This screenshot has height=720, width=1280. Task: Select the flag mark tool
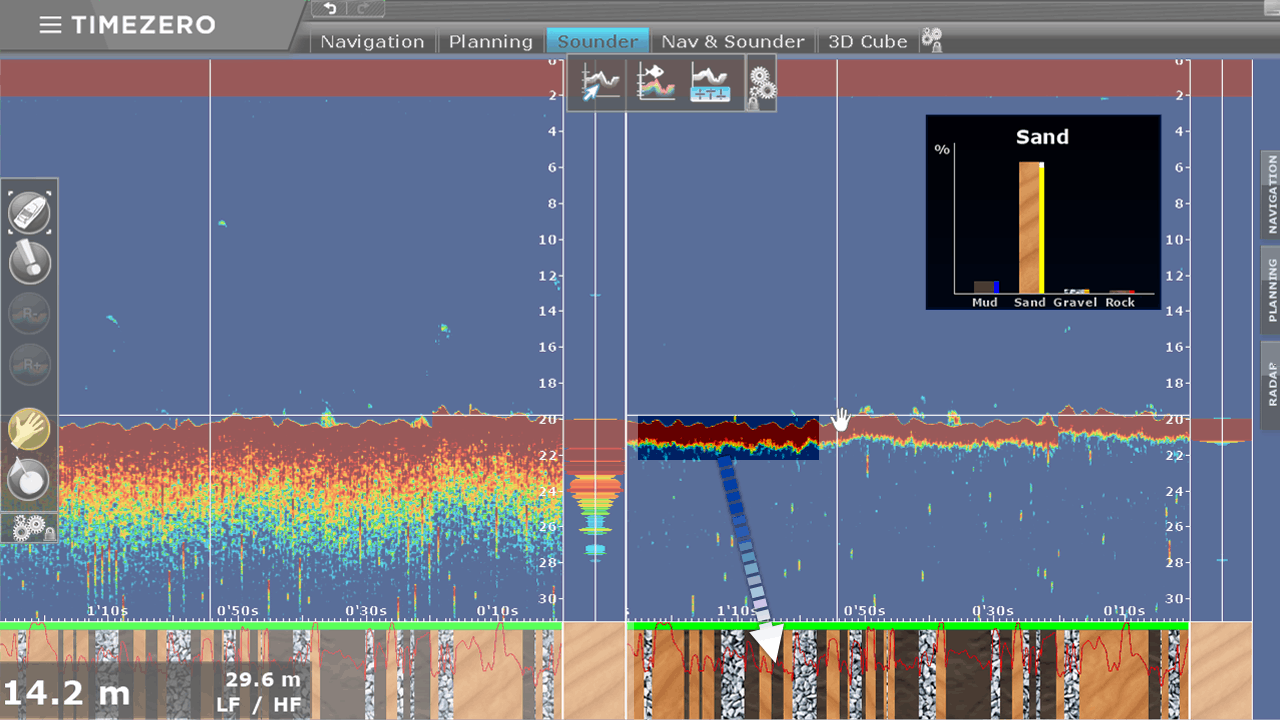click(30, 480)
